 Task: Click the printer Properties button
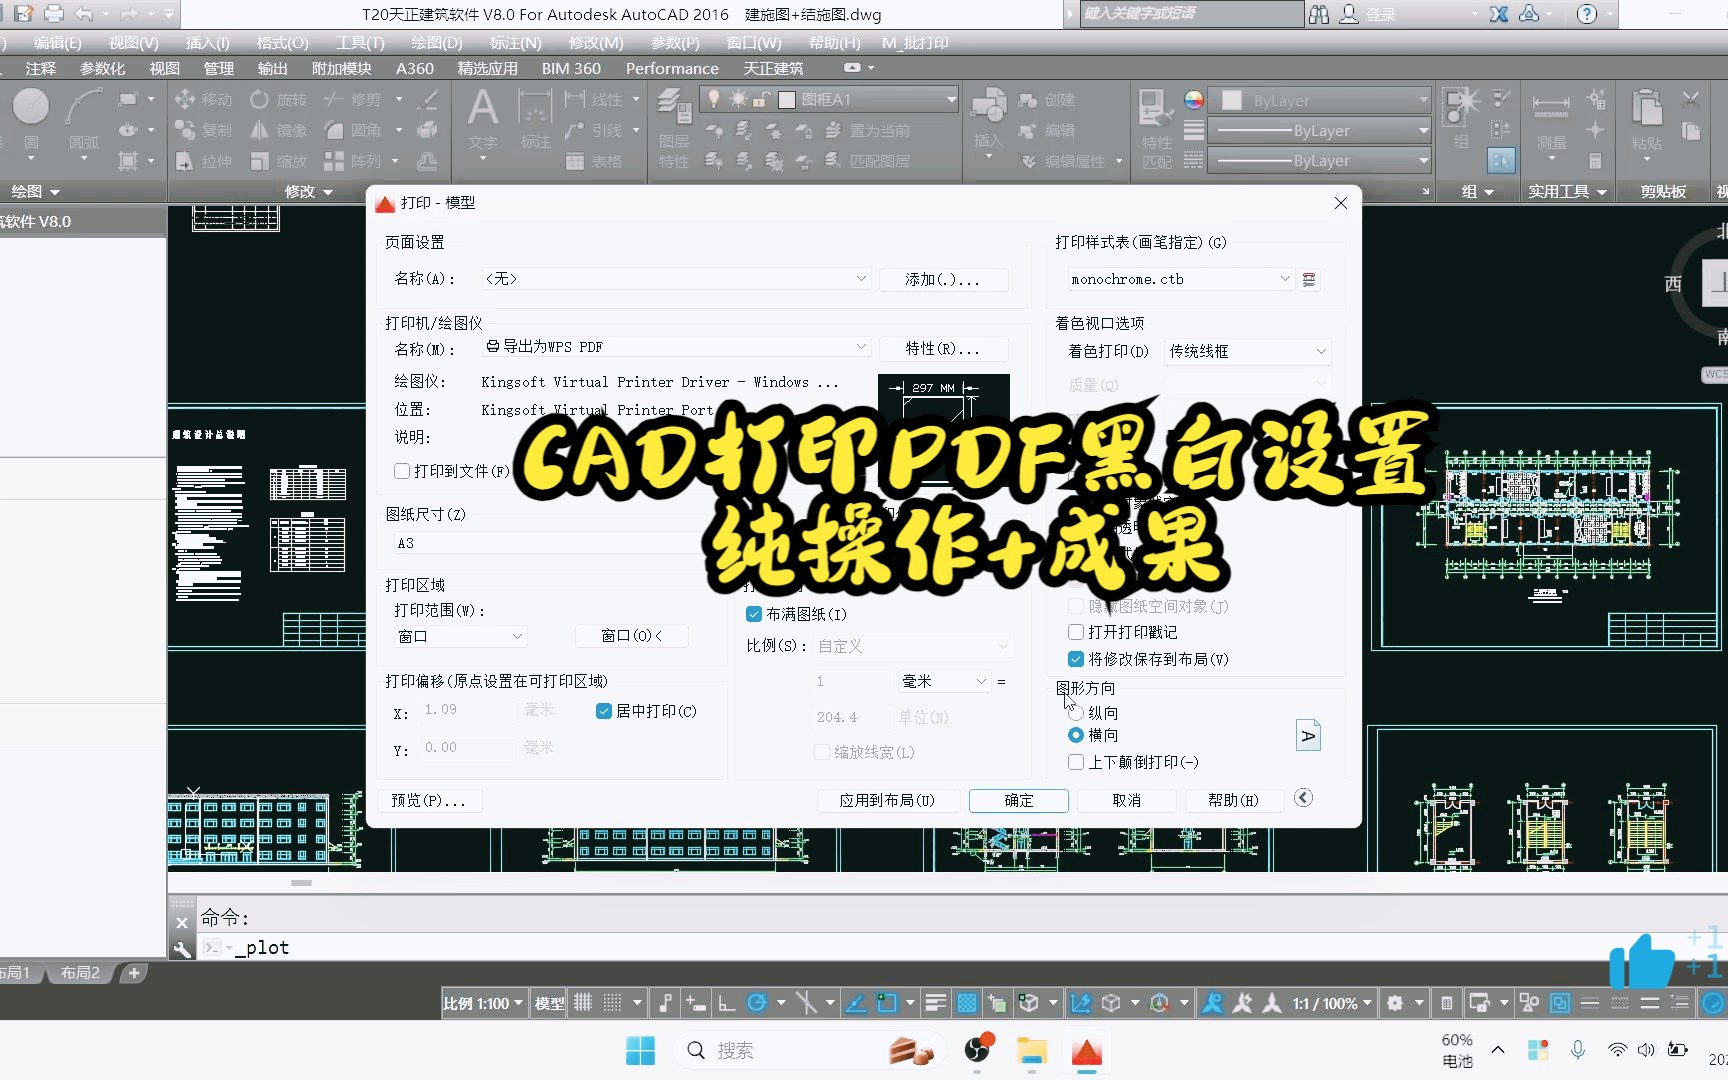click(x=943, y=348)
